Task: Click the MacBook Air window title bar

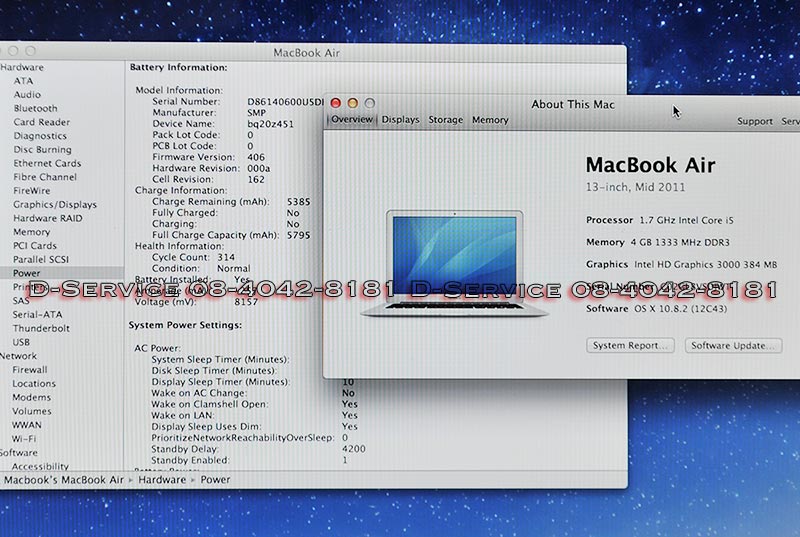Action: [x=306, y=53]
